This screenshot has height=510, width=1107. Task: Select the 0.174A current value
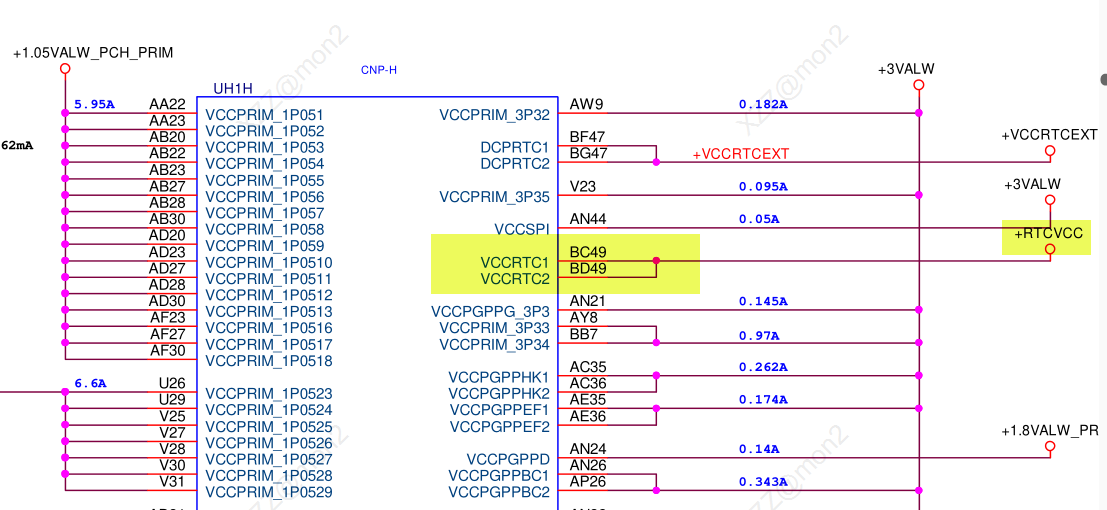point(763,400)
